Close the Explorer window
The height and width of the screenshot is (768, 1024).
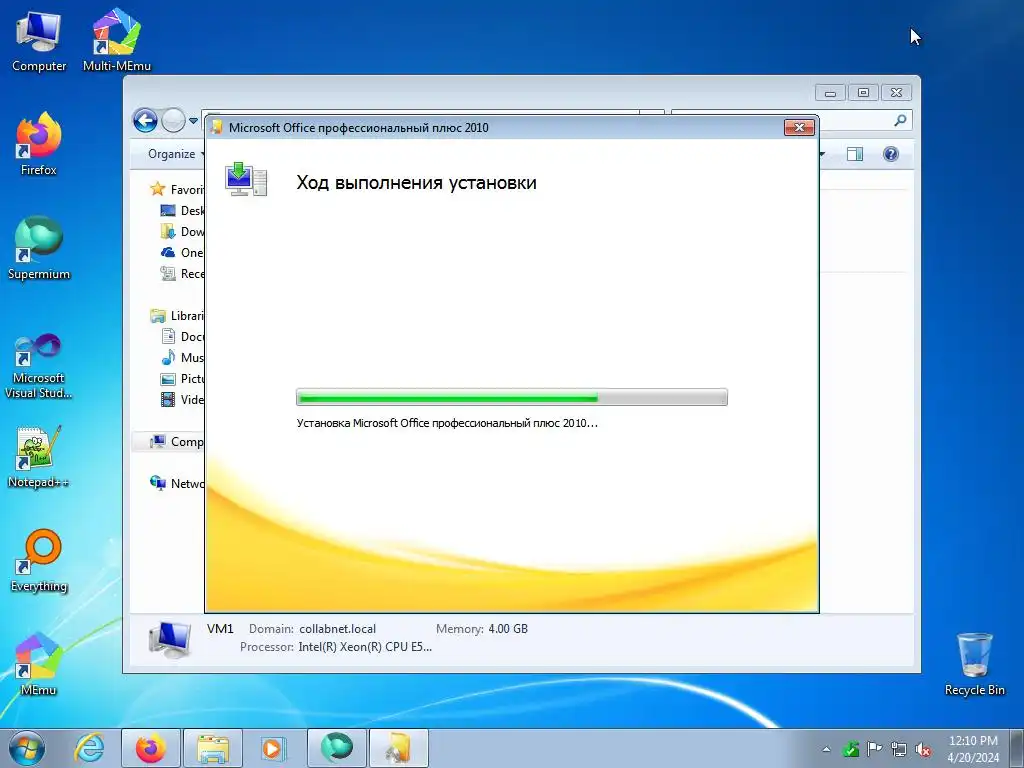[x=896, y=93]
